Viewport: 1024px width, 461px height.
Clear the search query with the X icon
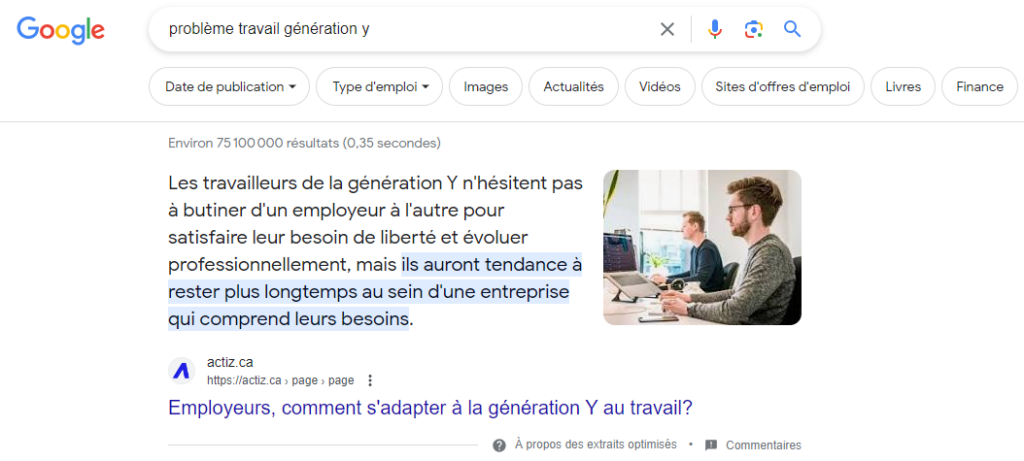point(667,29)
